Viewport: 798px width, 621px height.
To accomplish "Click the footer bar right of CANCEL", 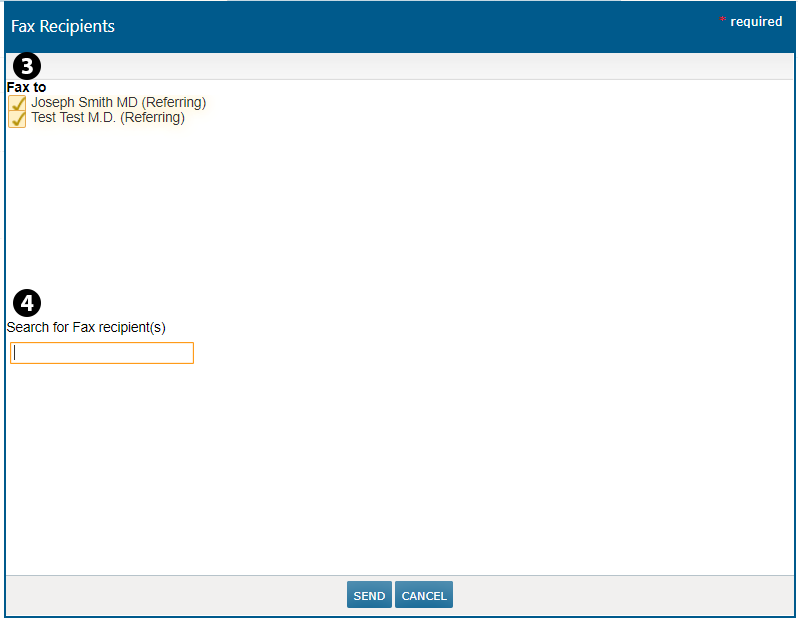I will click(x=620, y=596).
